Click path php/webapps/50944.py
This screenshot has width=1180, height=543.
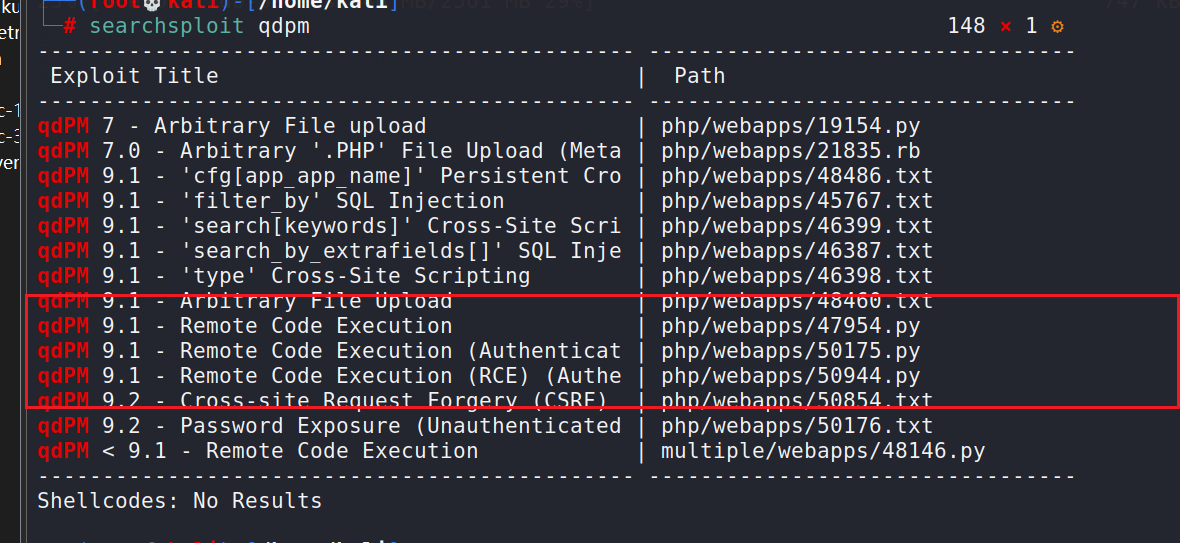click(790, 376)
